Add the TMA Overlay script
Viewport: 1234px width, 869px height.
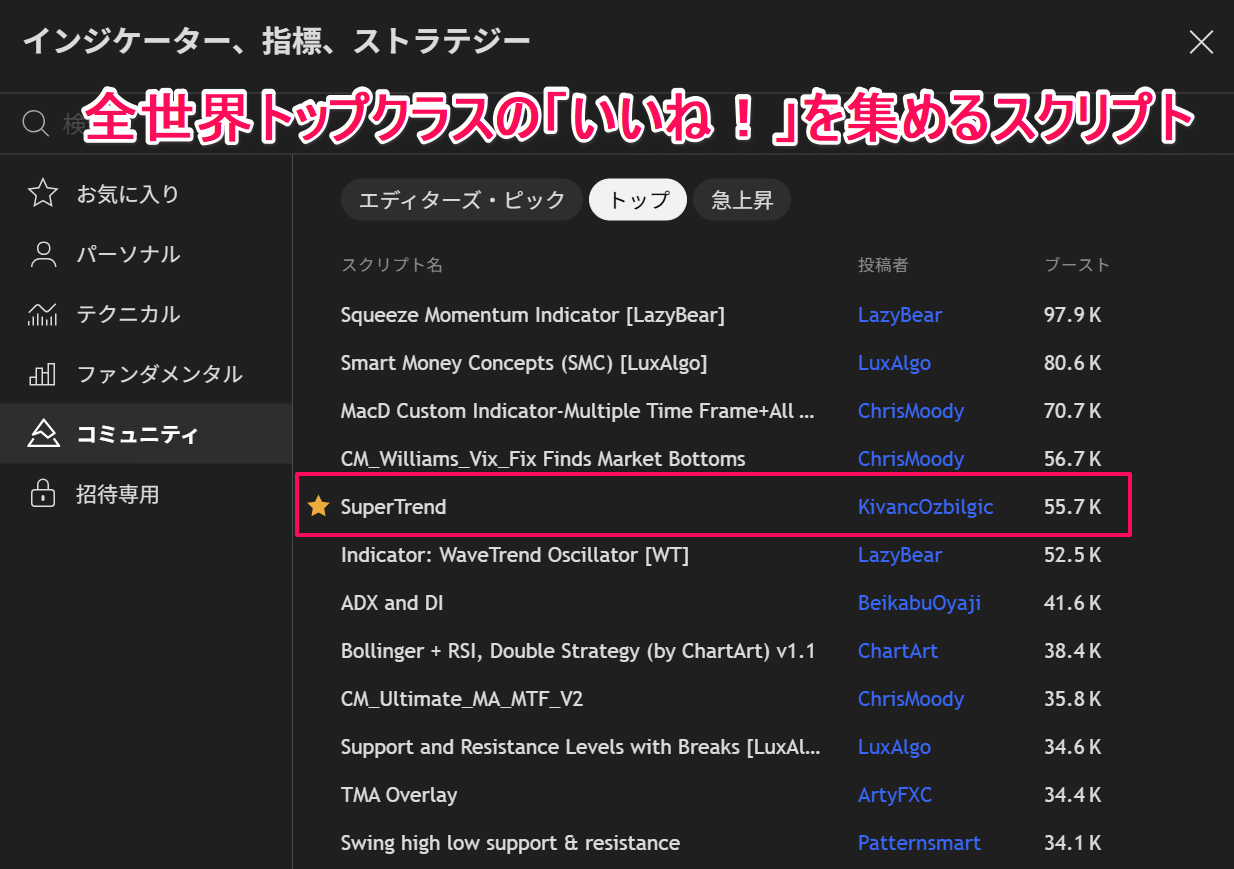(x=399, y=795)
